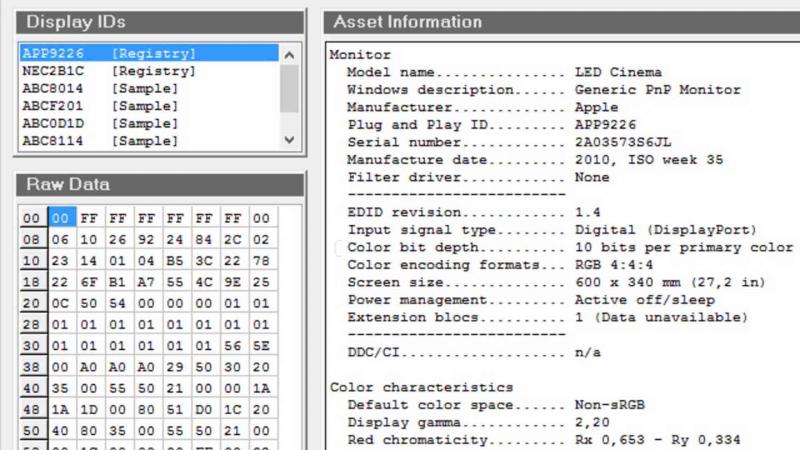This screenshot has height=450, width=800.
Task: Click row header 30 in Raw Data
Action: coord(33,346)
